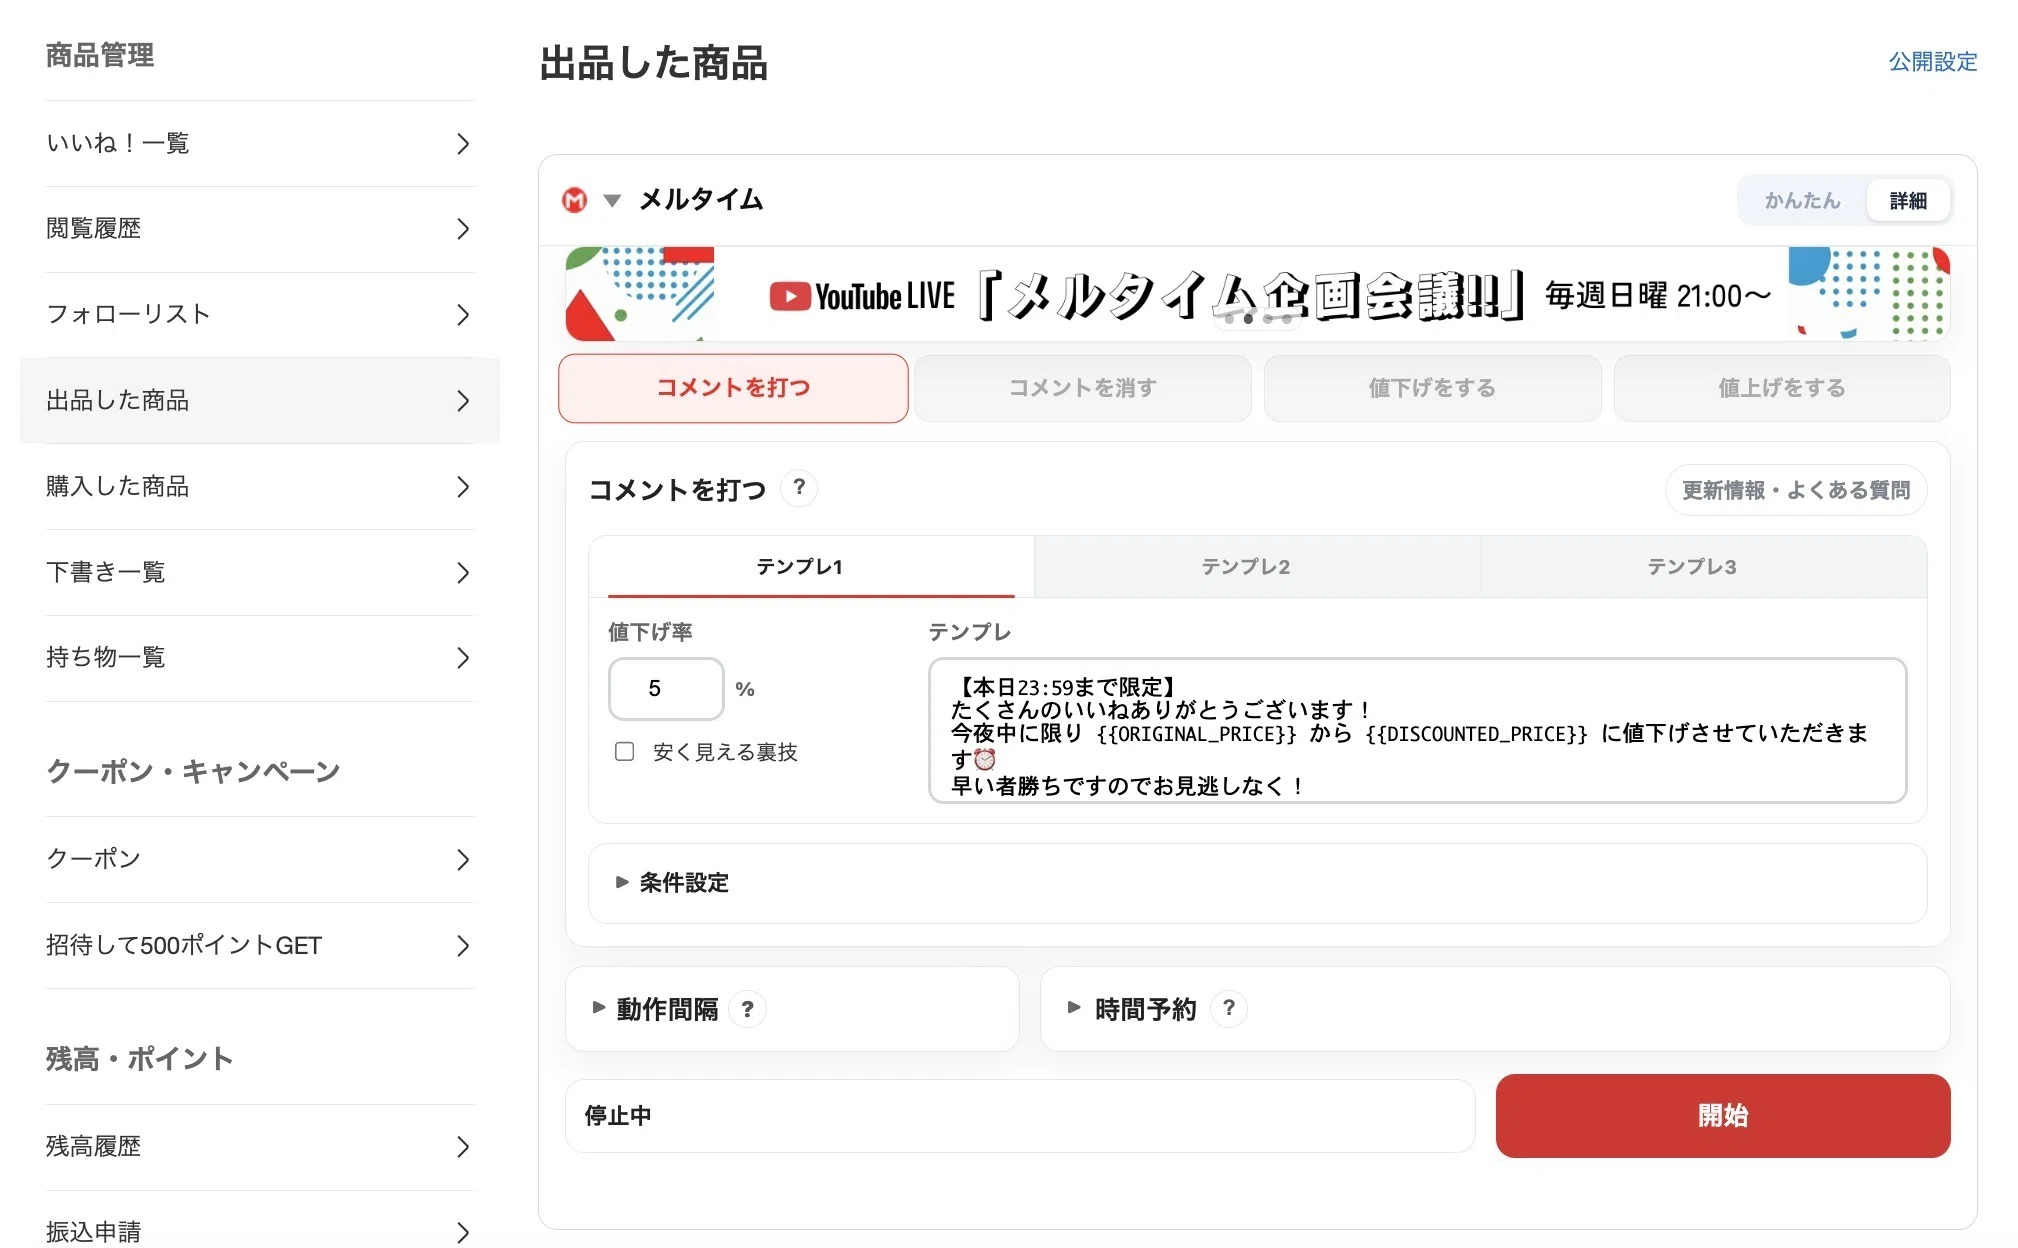Select the テンプレ1 tab
2018x1248 pixels.
coord(811,567)
